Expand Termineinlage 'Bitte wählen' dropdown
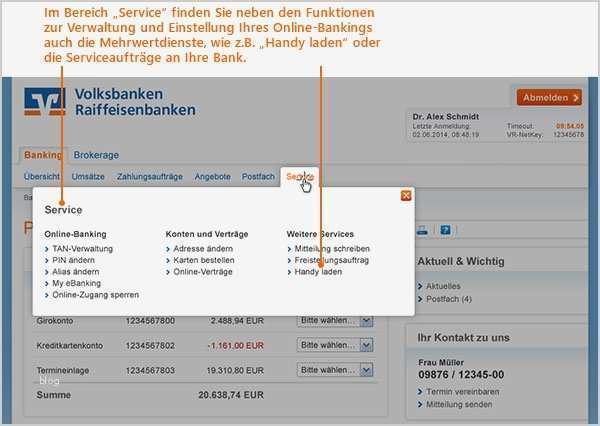This screenshot has height=426, width=600. pos(335,370)
